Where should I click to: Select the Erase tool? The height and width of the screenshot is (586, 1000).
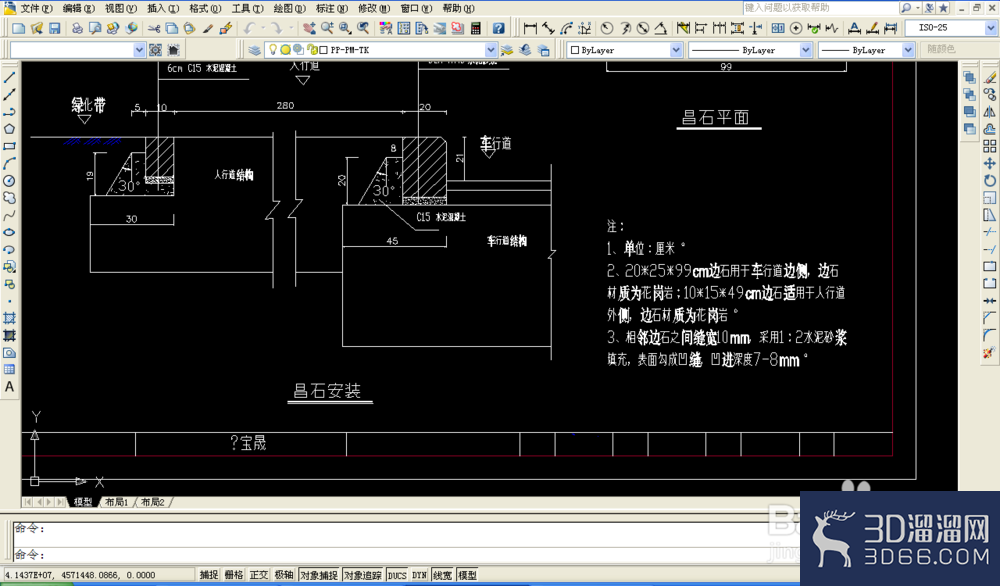[x=989, y=77]
